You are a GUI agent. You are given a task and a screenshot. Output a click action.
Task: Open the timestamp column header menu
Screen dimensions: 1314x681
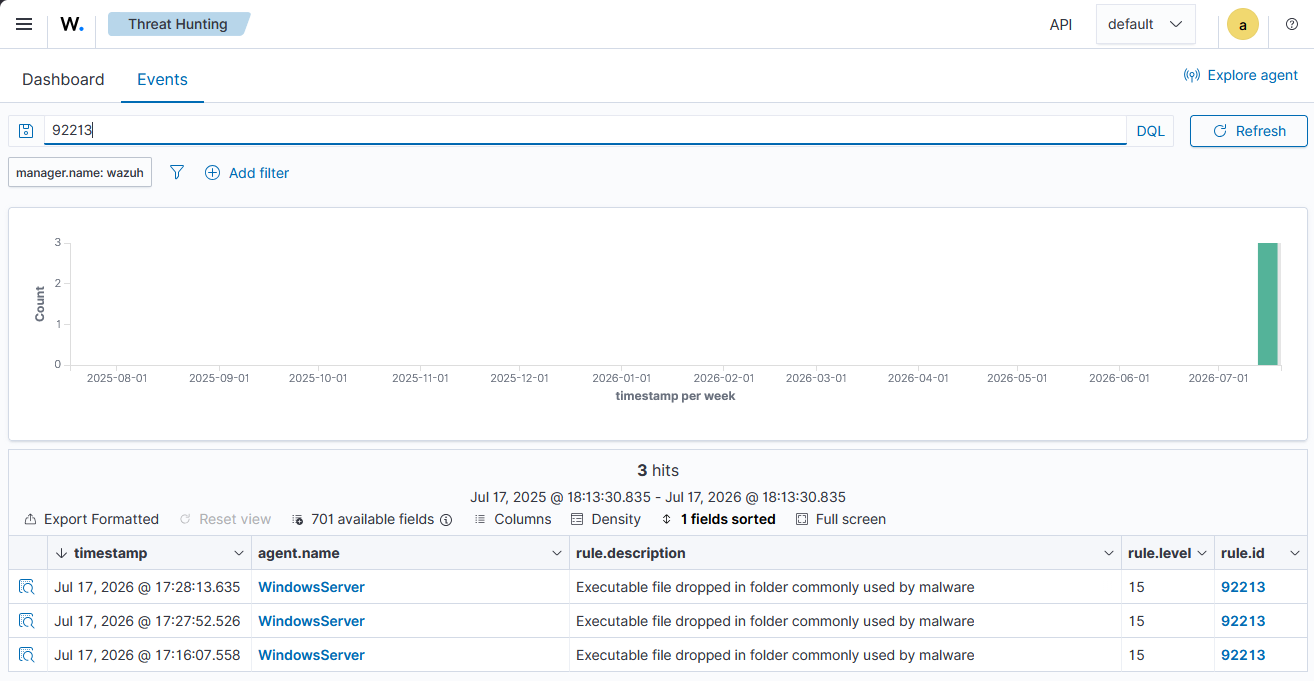click(x=239, y=553)
